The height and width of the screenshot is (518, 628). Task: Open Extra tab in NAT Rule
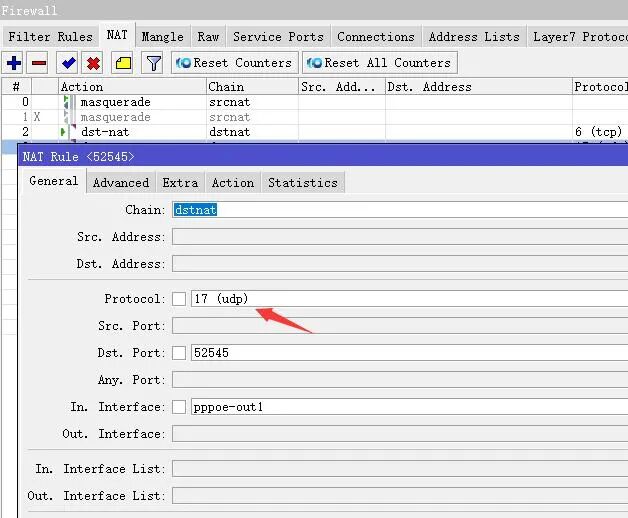pyautogui.click(x=180, y=183)
